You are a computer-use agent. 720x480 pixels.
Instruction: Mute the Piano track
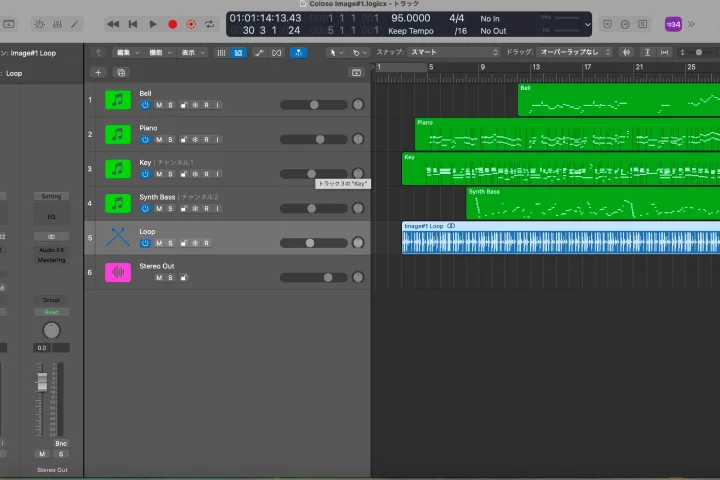tap(159, 140)
